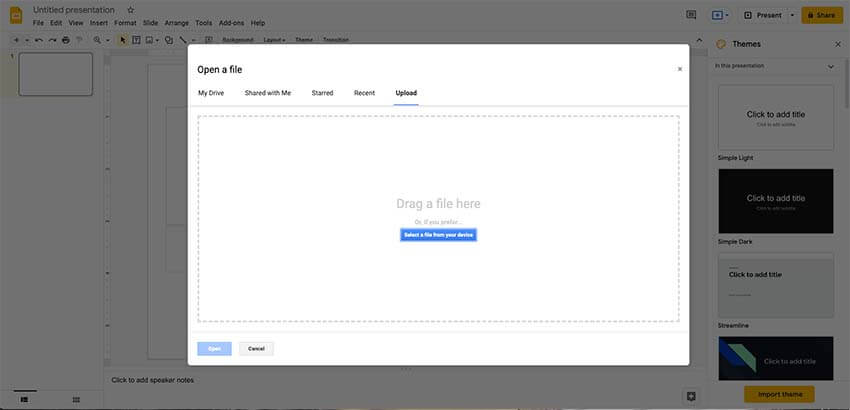Click the undo arrow icon
The width and height of the screenshot is (850, 410).
[x=39, y=40]
